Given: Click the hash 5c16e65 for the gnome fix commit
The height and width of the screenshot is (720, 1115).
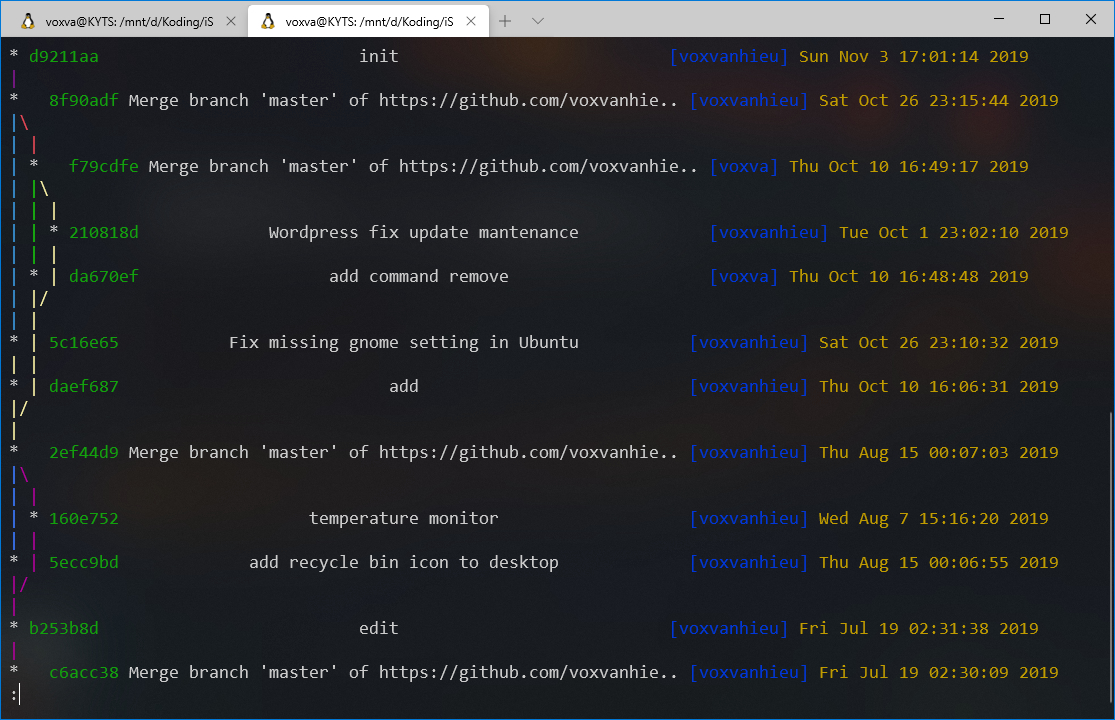Looking at the screenshot, I should click(x=82, y=342).
